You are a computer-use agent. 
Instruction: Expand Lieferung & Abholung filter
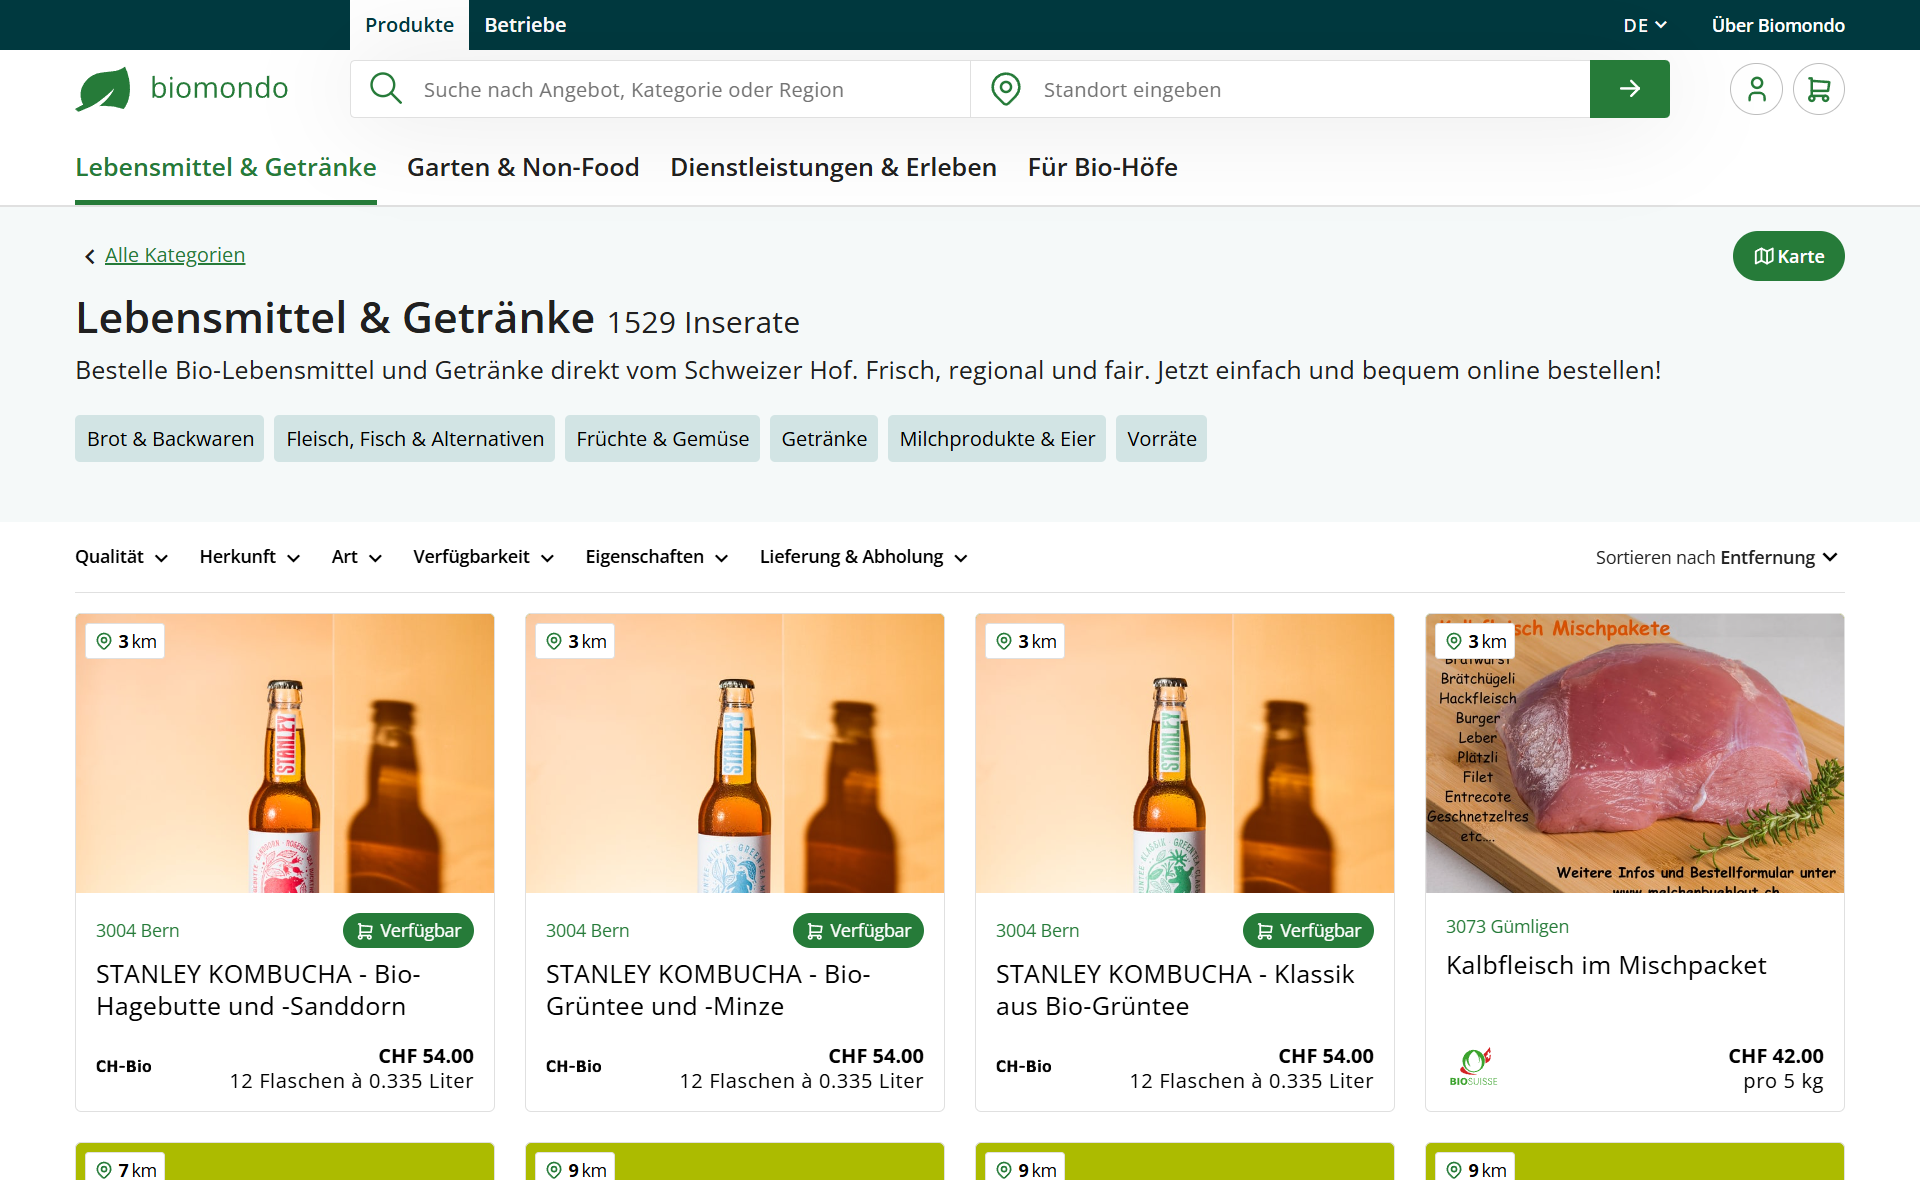click(x=863, y=557)
